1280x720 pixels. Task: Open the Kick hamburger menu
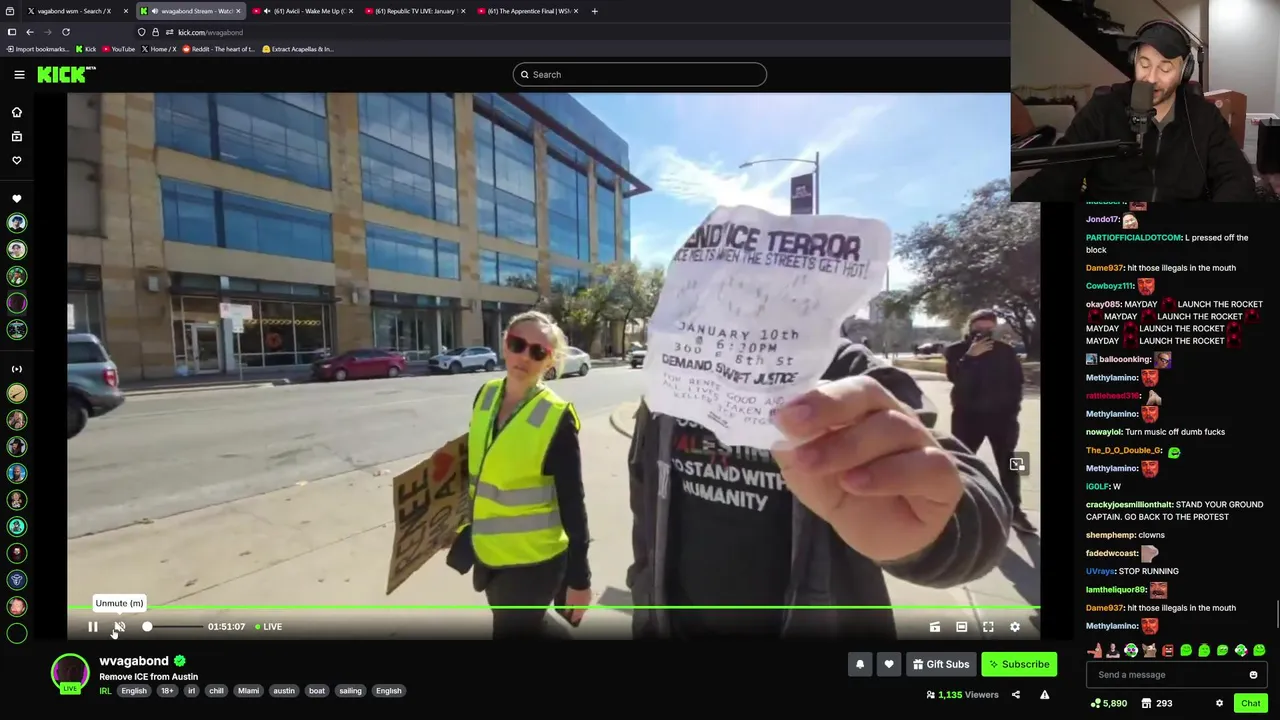coord(19,74)
